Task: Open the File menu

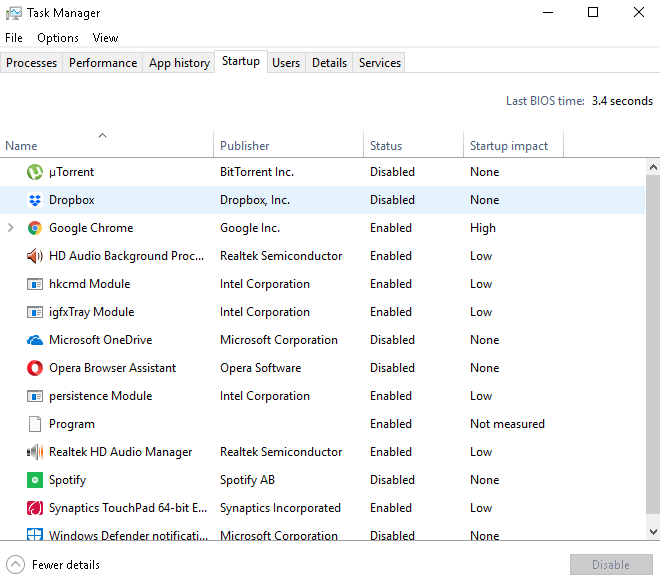Action: pyautogui.click(x=14, y=38)
